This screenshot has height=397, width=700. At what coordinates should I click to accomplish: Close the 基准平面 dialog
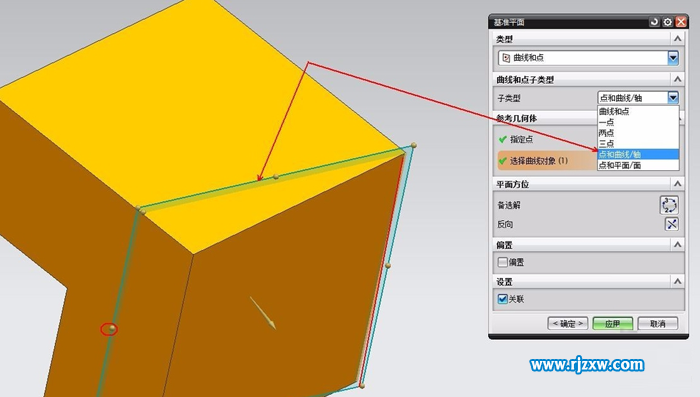pos(681,22)
